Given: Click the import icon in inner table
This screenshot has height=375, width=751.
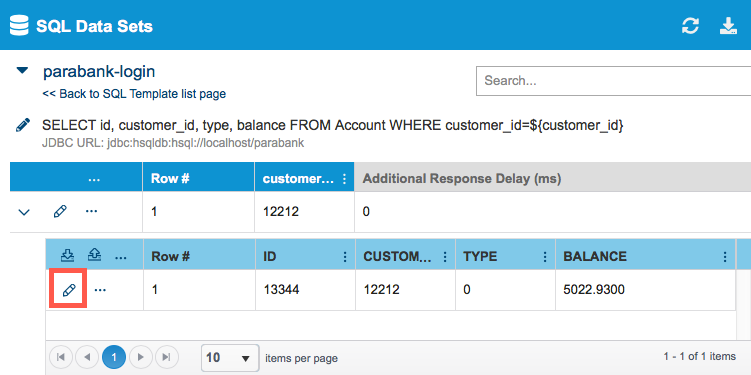Looking at the screenshot, I should [x=68, y=256].
